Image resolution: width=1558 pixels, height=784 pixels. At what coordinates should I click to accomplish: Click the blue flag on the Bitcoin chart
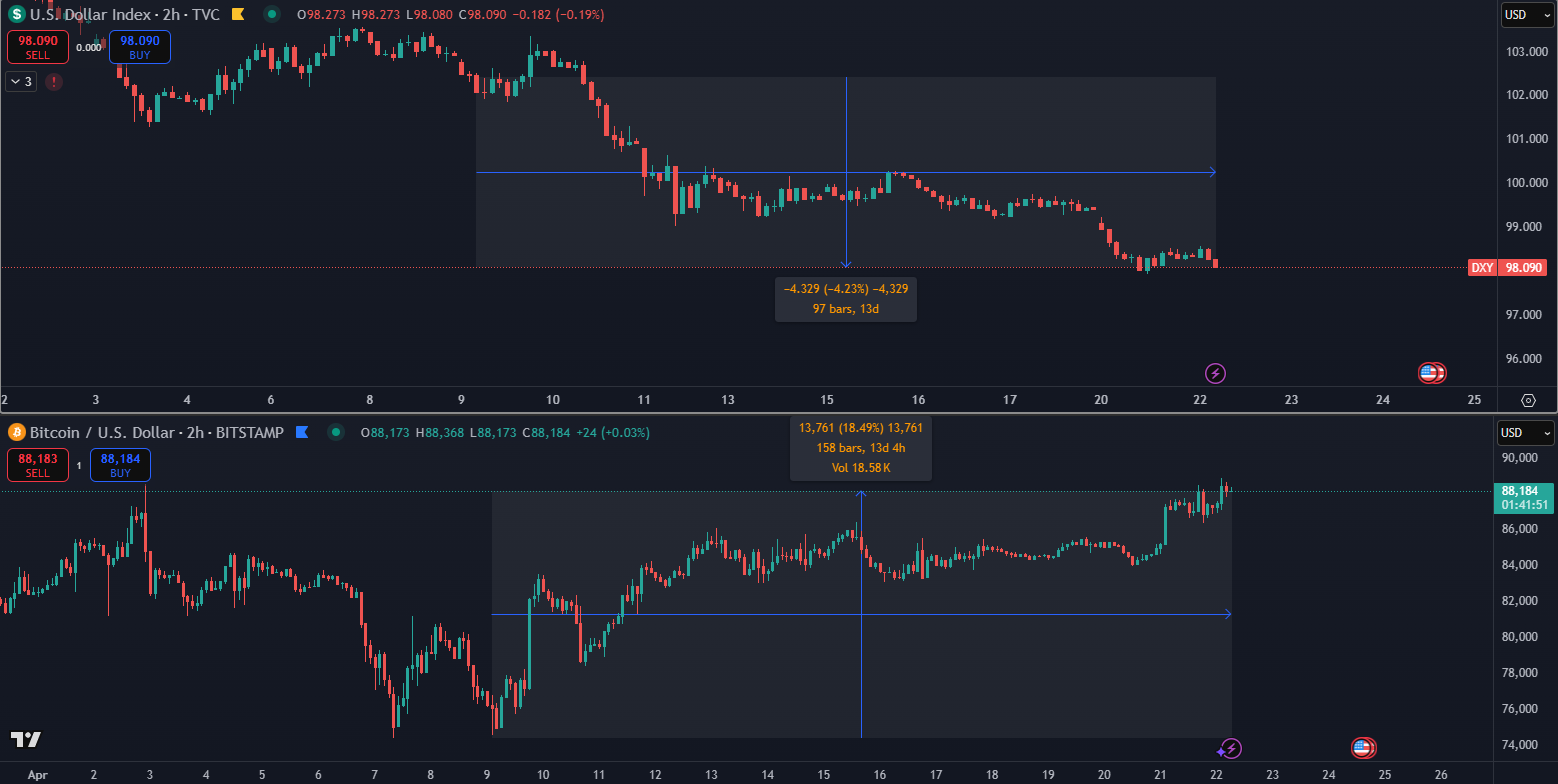(x=301, y=432)
